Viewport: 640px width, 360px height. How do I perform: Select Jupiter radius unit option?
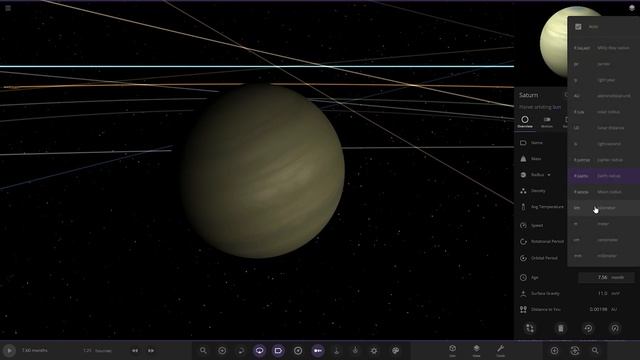pyautogui.click(x=604, y=160)
